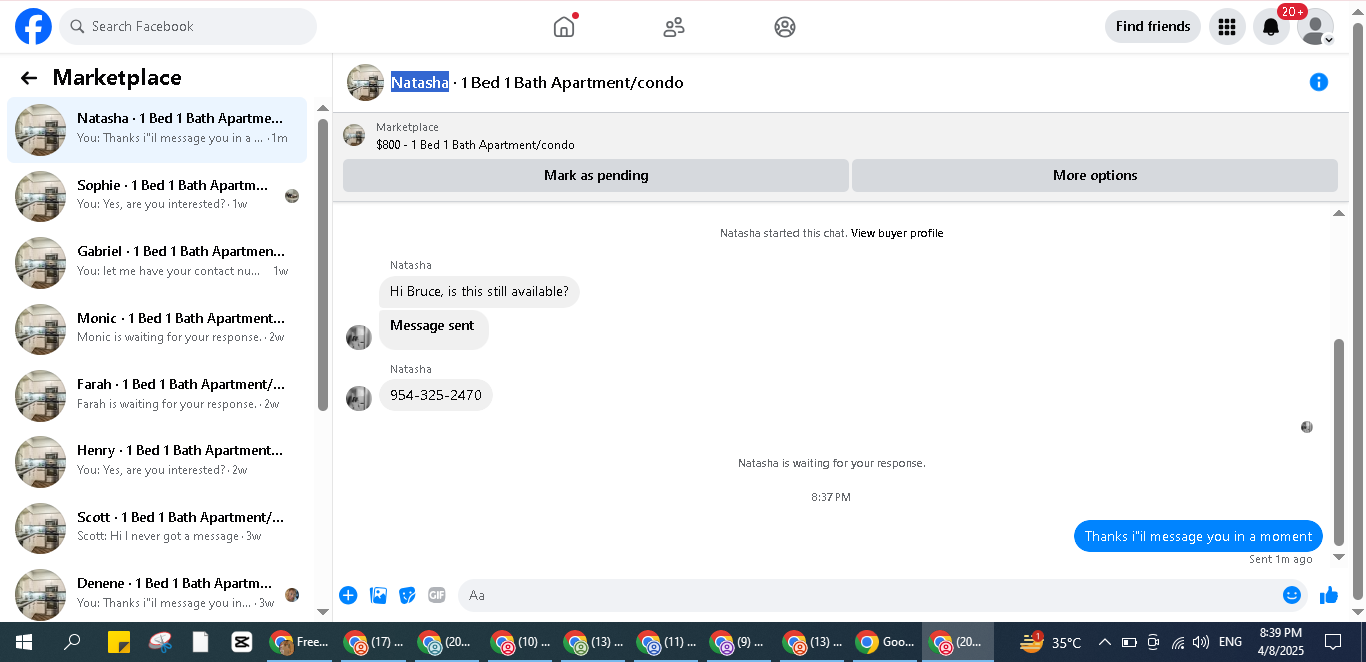This screenshot has width=1366, height=662.
Task: Click the 954-325-2470 message bubble
Action: click(436, 395)
